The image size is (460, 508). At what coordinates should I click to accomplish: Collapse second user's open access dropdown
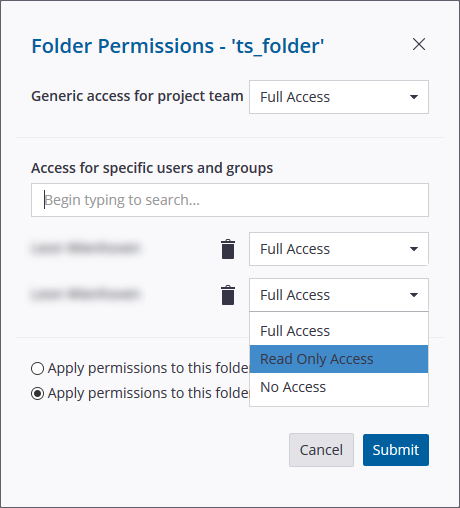(339, 295)
